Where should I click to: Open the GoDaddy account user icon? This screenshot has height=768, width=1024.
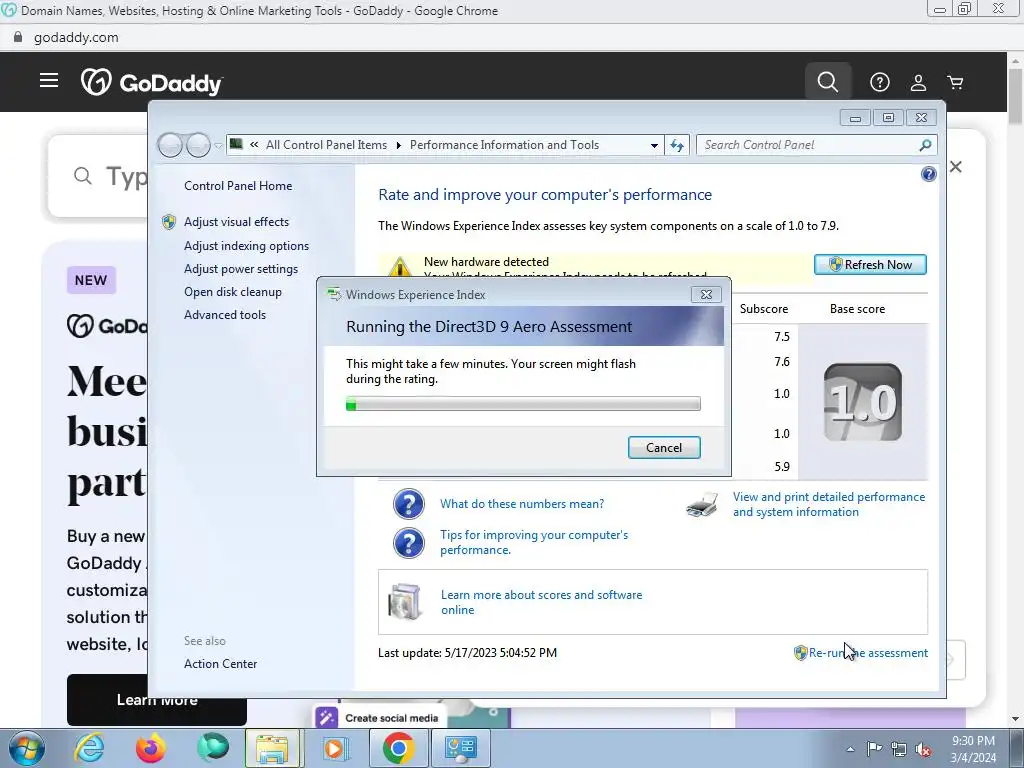[x=918, y=82]
